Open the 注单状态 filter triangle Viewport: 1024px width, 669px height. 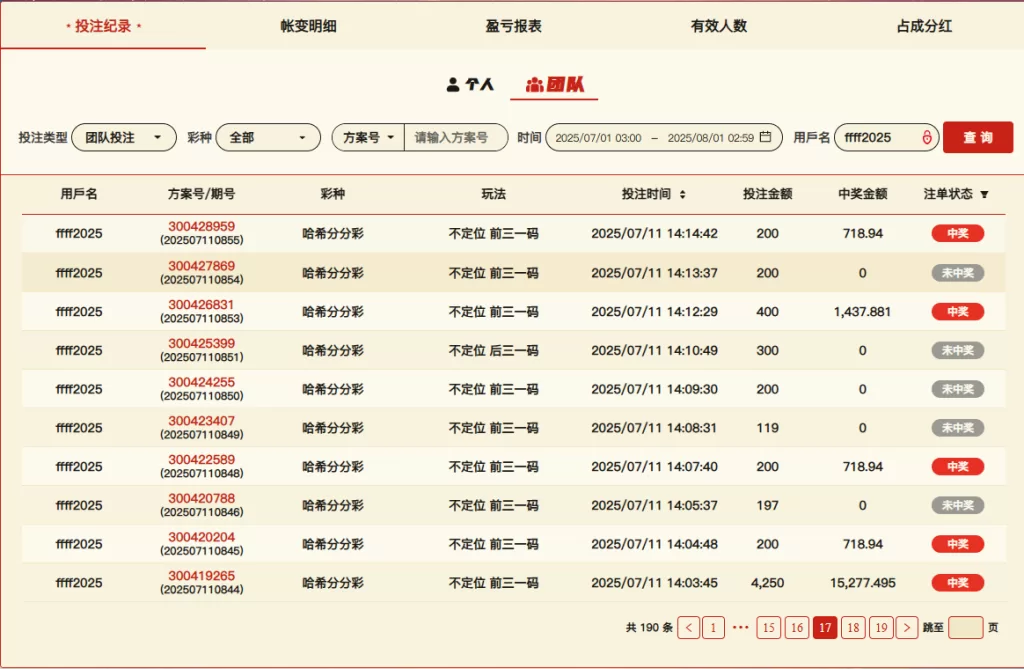click(984, 194)
